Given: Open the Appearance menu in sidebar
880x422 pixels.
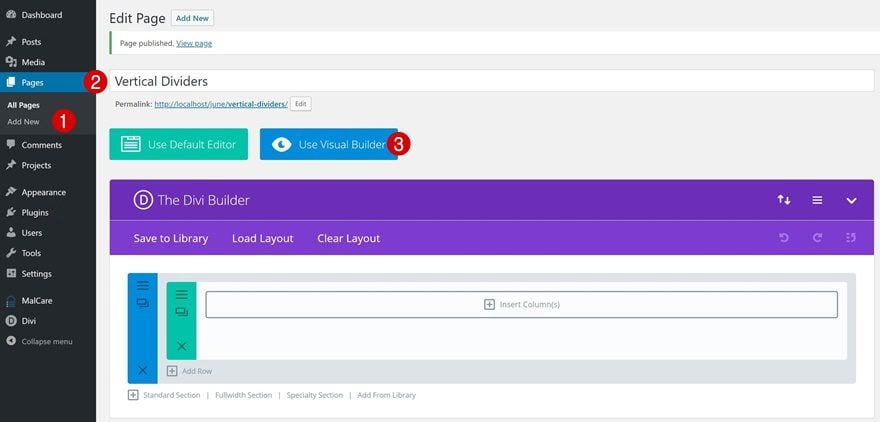Looking at the screenshot, I should [x=43, y=192].
